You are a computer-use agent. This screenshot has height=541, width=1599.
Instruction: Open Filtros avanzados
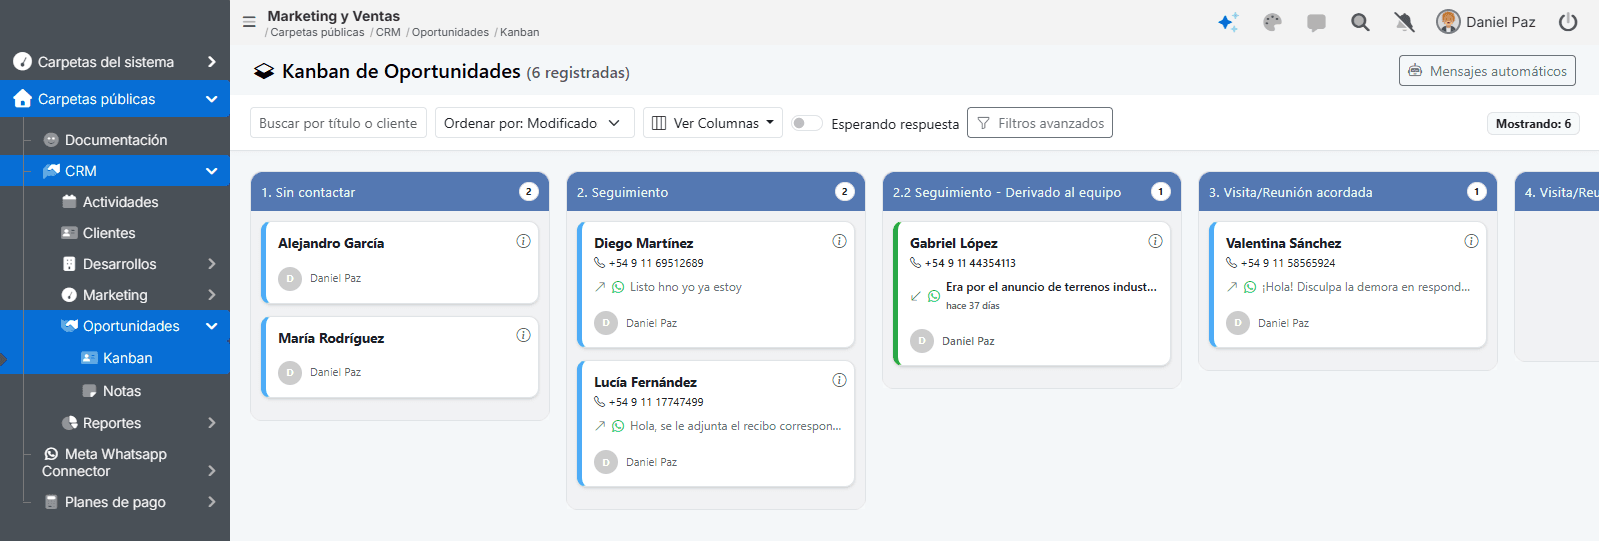(x=1040, y=123)
